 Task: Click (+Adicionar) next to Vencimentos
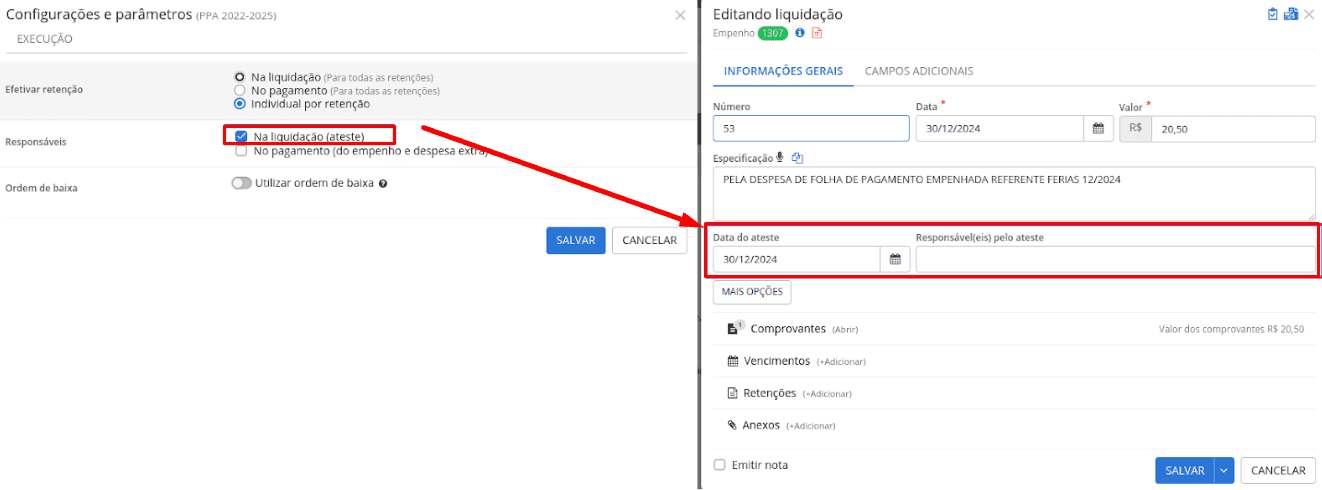(841, 362)
